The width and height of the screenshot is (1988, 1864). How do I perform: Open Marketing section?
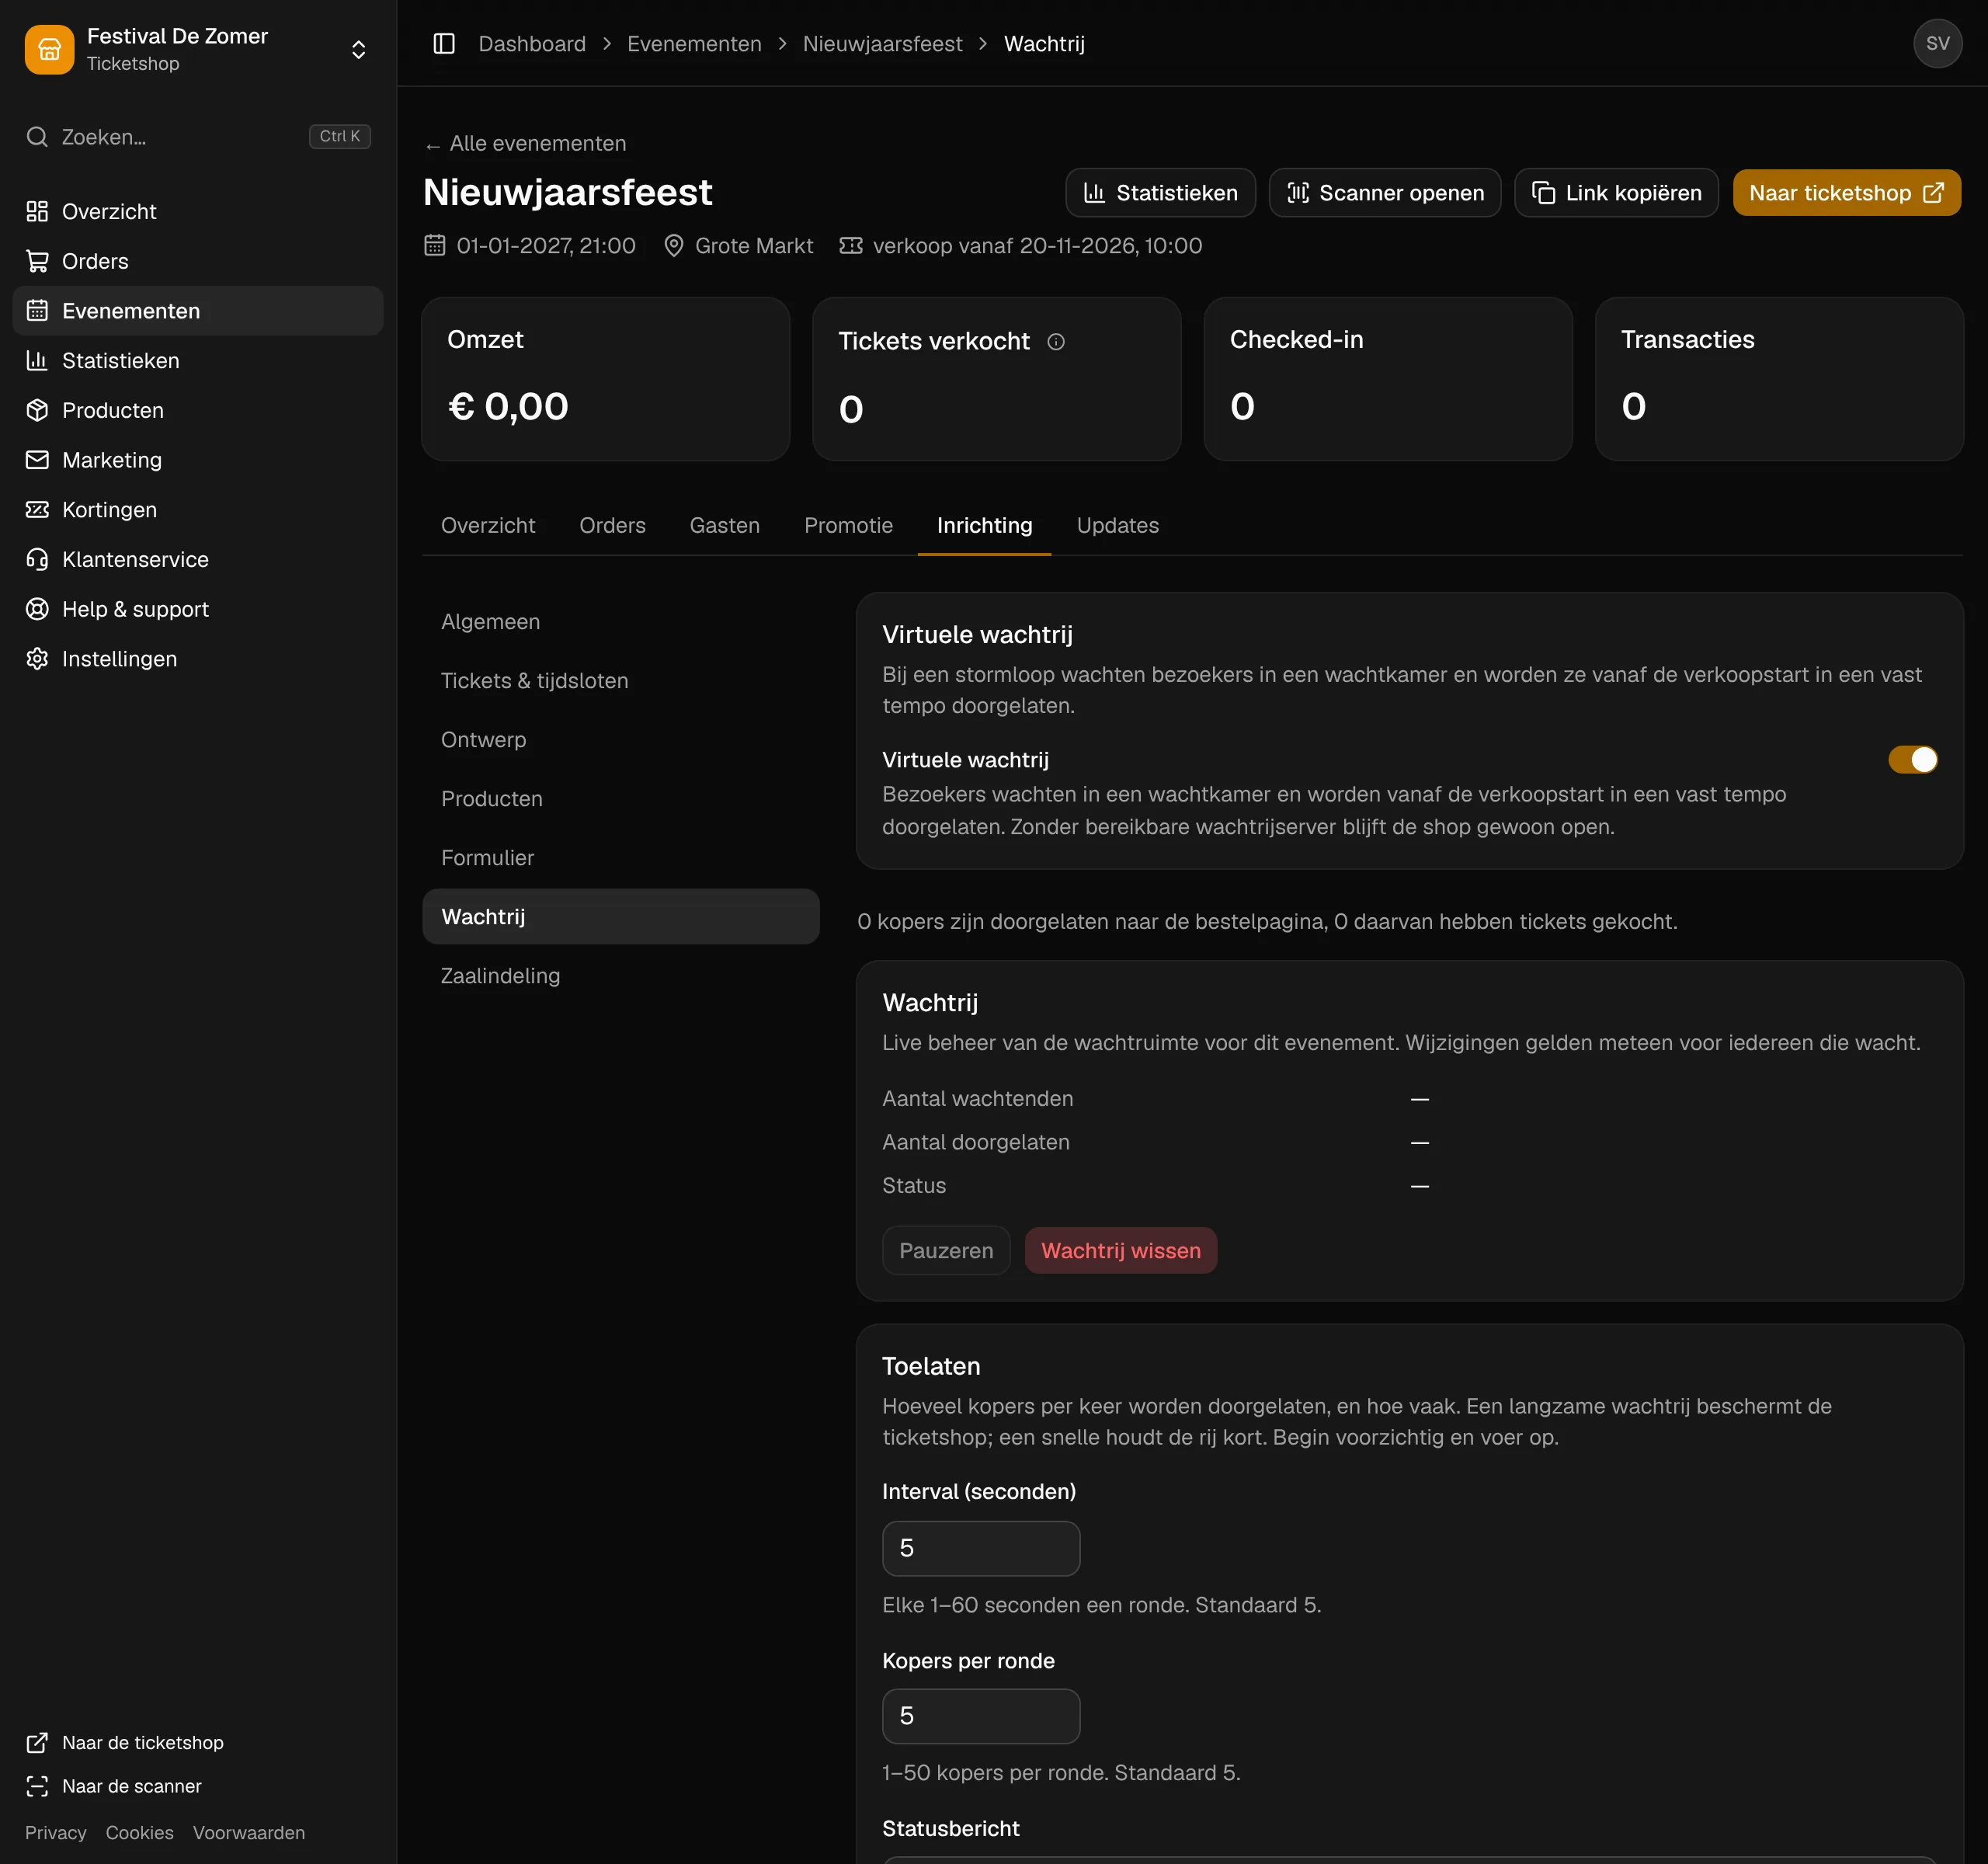coord(198,460)
